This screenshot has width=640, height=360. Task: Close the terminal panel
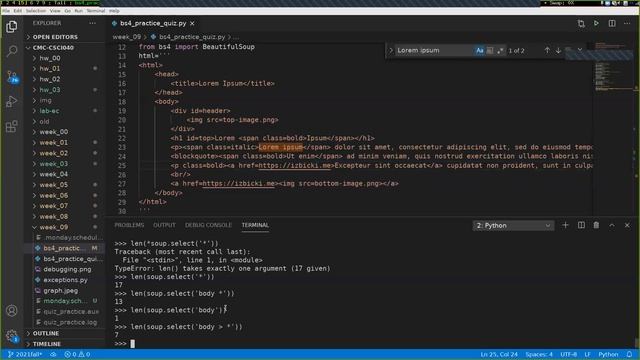pos(627,225)
